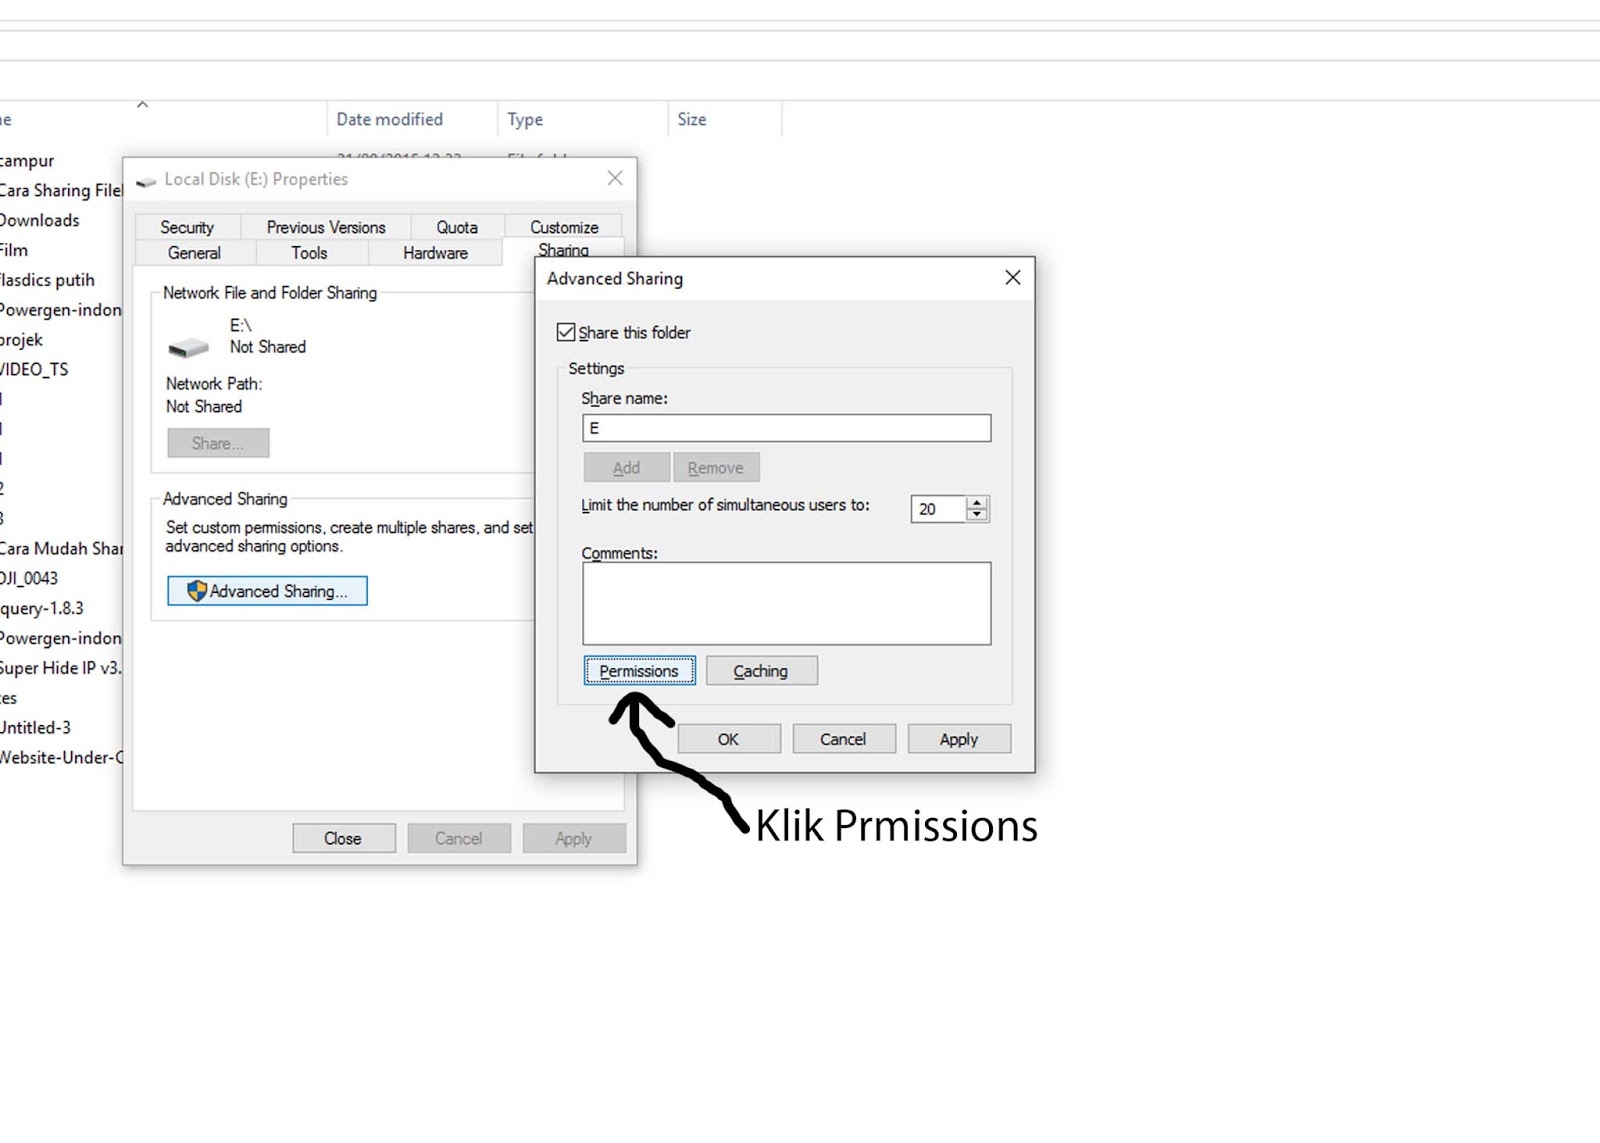
Task: Open the Caching settings
Action: point(761,670)
